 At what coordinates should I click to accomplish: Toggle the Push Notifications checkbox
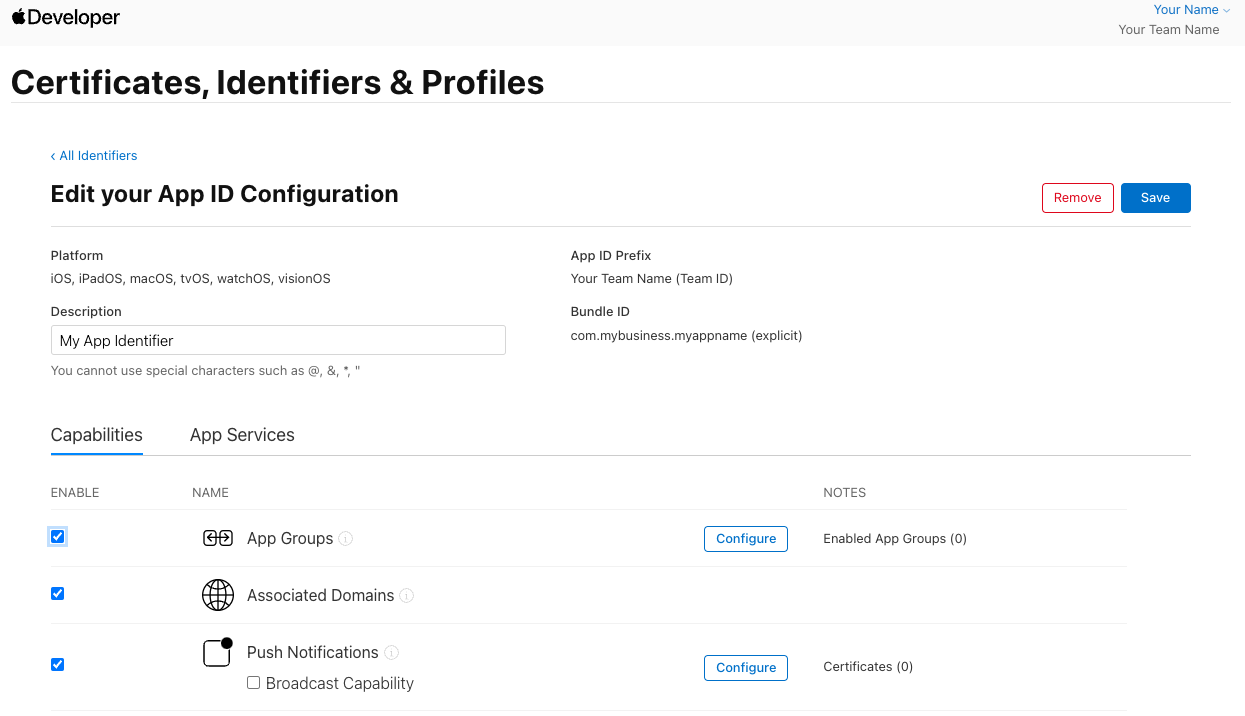(x=58, y=664)
